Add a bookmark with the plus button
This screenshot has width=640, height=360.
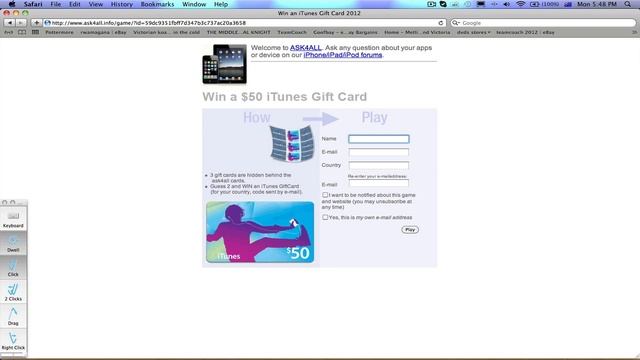point(36,23)
